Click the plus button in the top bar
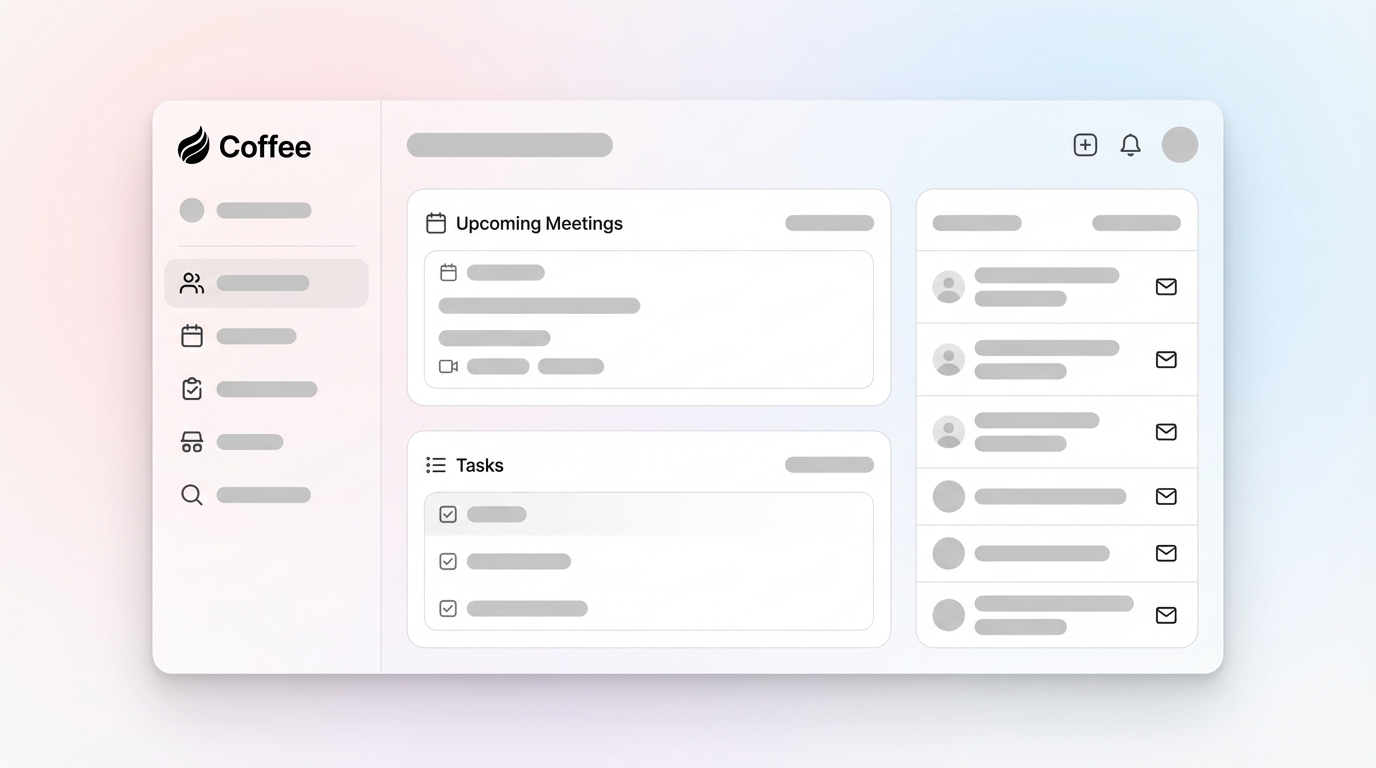 (1085, 144)
